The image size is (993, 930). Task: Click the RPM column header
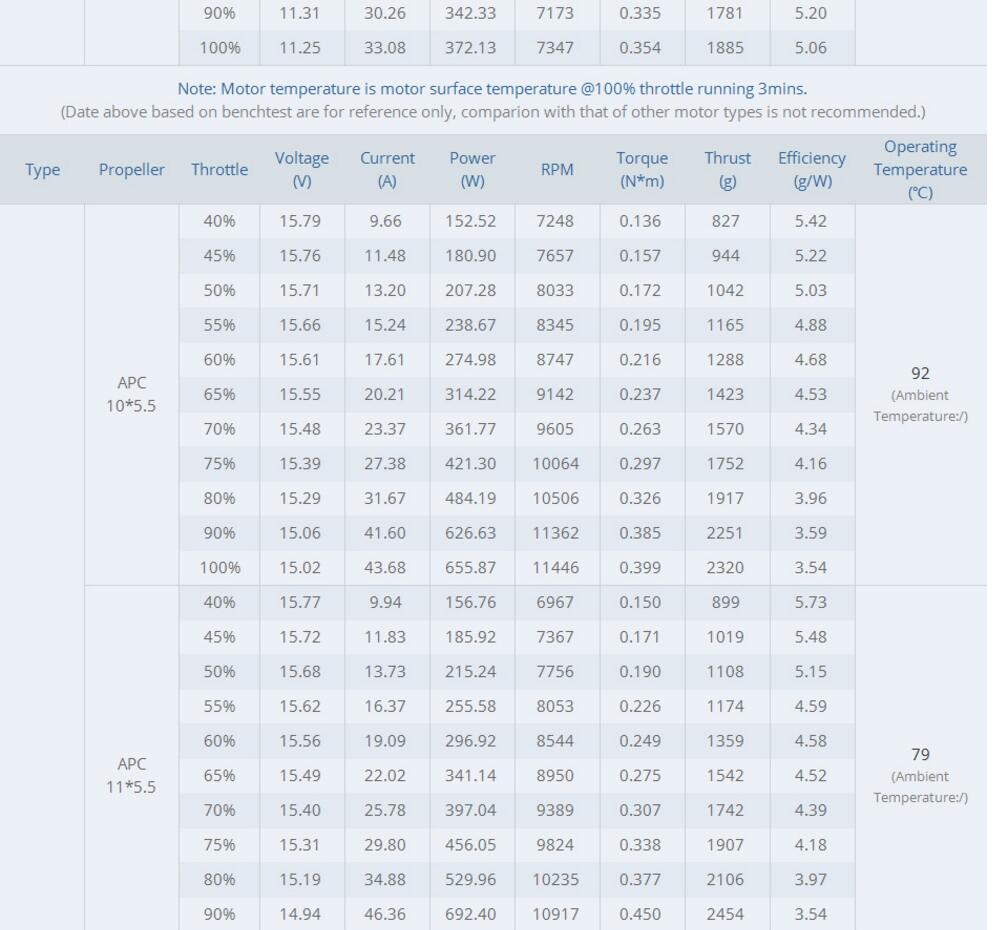coord(556,170)
